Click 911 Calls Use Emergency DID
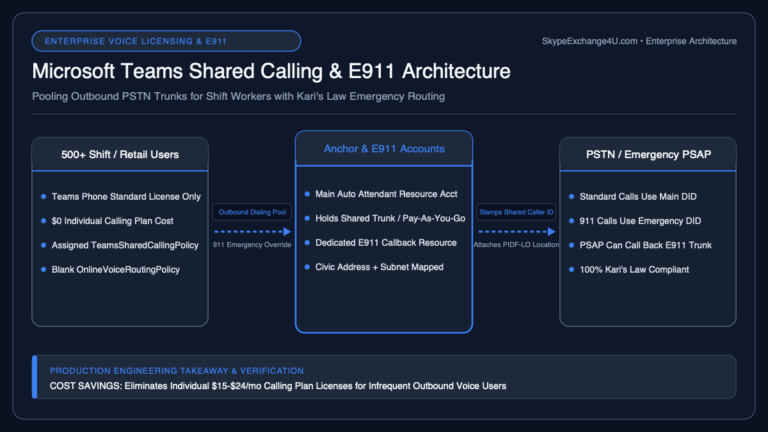This screenshot has width=768, height=432. tap(640, 221)
